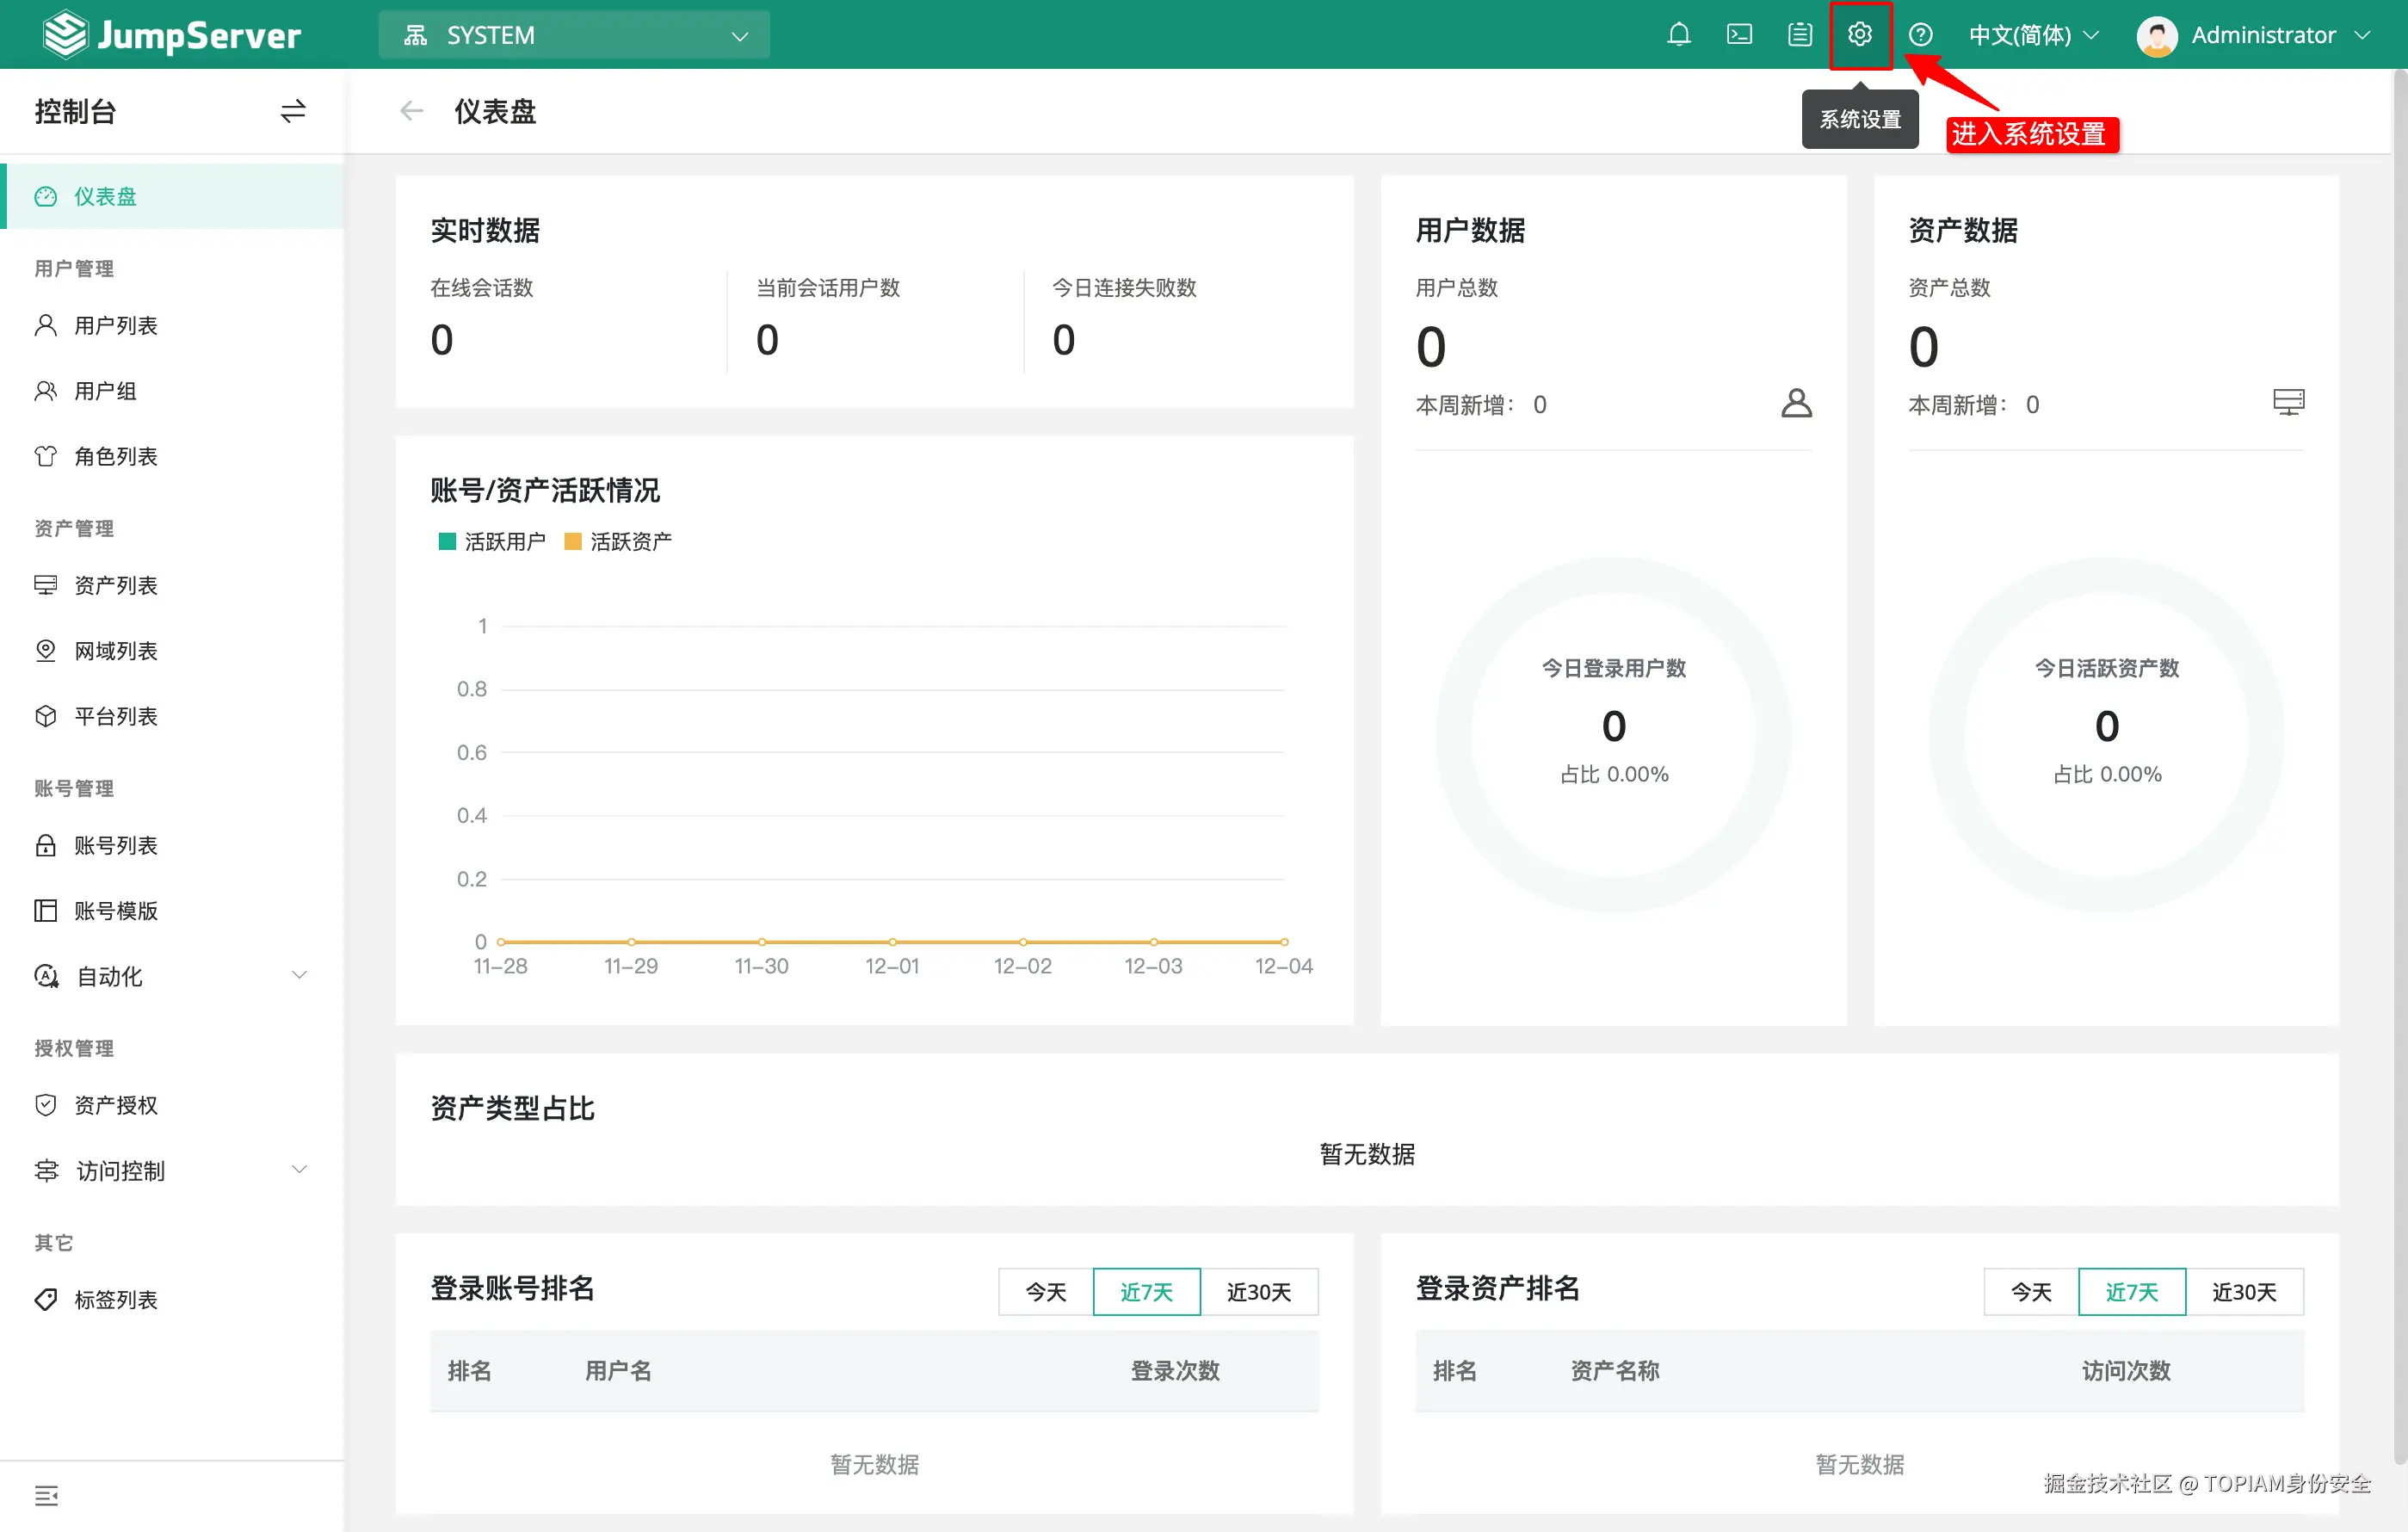The width and height of the screenshot is (2408, 1532).
Task: Select 今天 in 登录账号排名 filter
Action: (1045, 1291)
